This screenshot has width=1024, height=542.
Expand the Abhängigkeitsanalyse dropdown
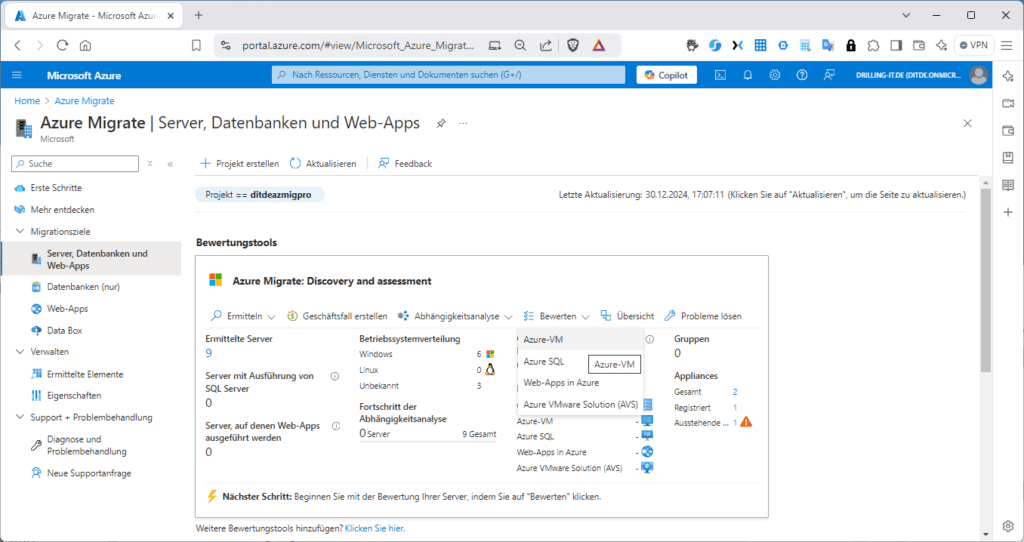pyautogui.click(x=455, y=316)
